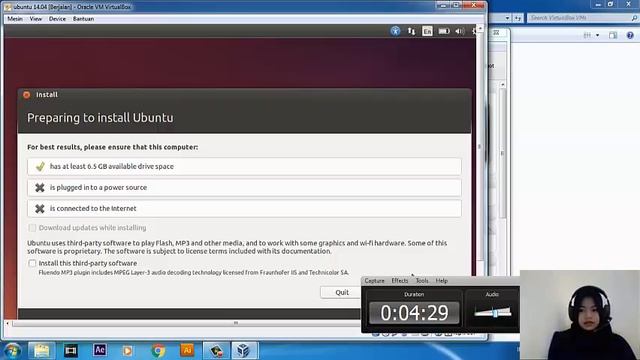Viewport: 640px width, 360px height.
Task: Click 'is connected to the Internet' row
Action: [244, 209]
